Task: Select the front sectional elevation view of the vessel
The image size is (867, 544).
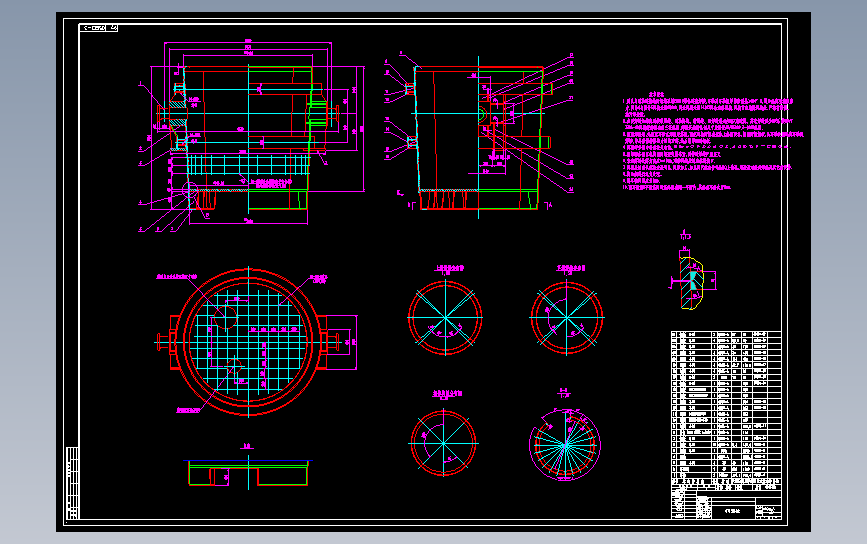Action: click(x=252, y=135)
